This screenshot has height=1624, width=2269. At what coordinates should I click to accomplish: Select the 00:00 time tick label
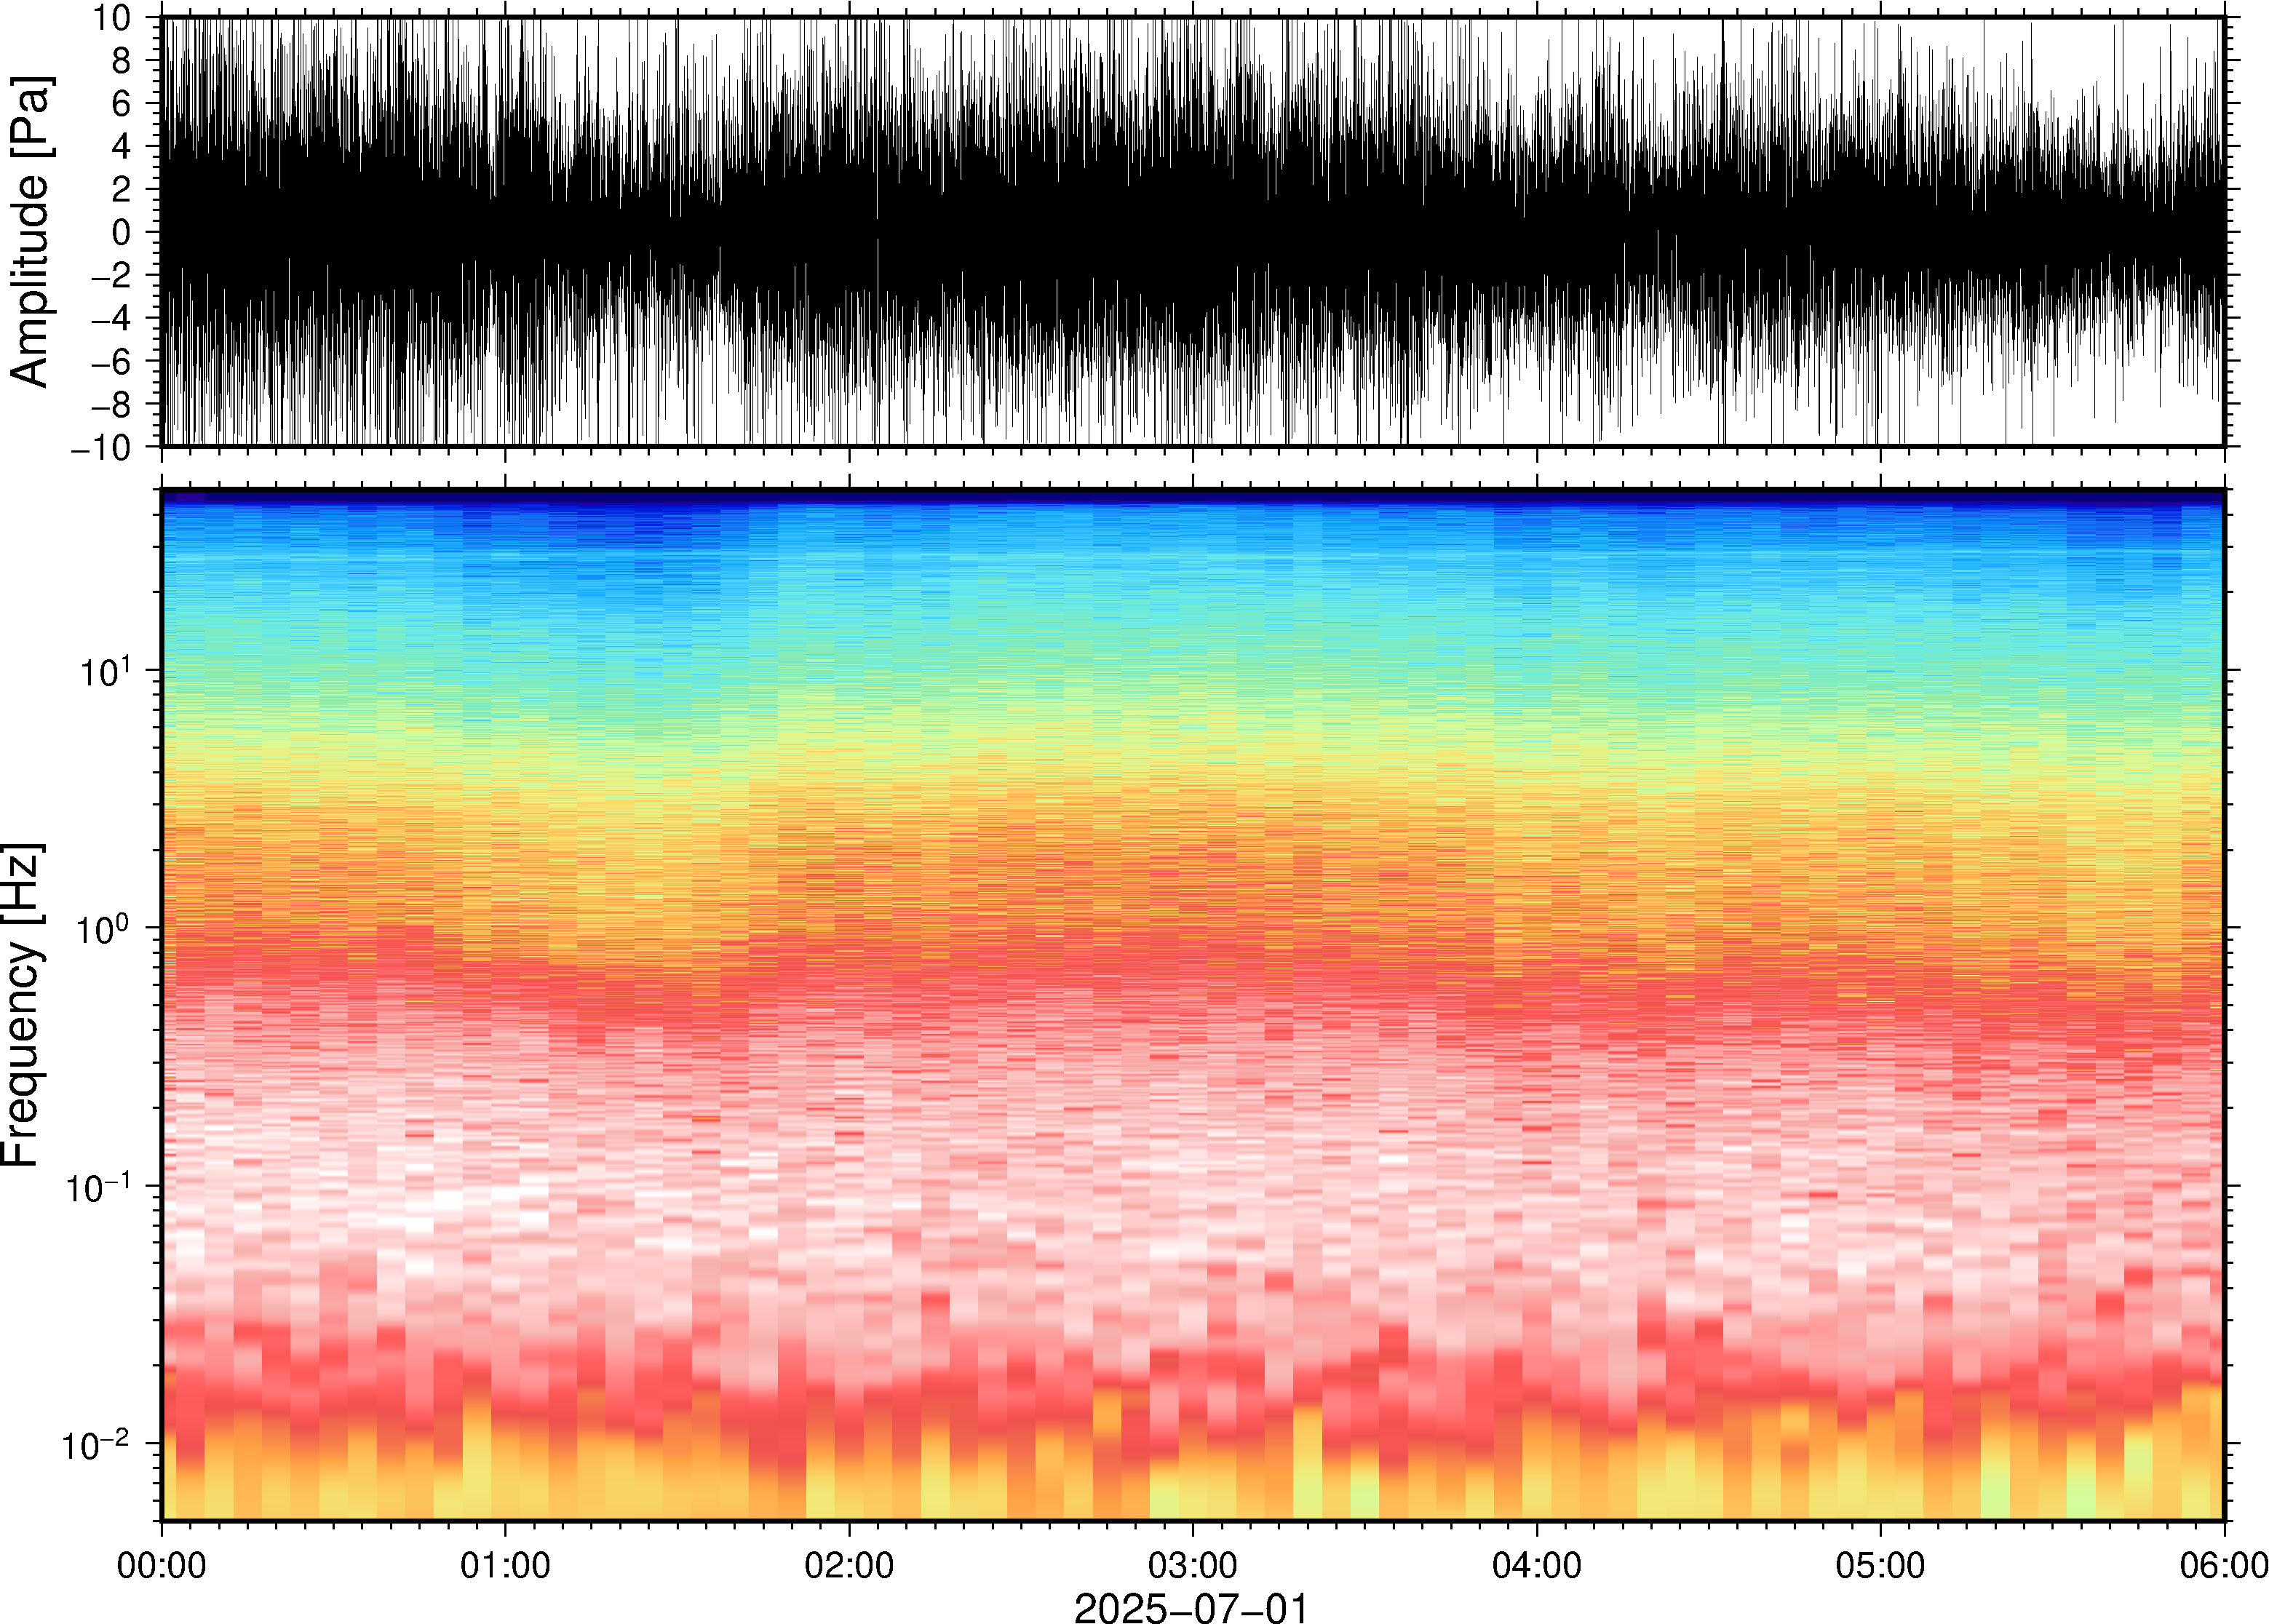(x=162, y=1565)
